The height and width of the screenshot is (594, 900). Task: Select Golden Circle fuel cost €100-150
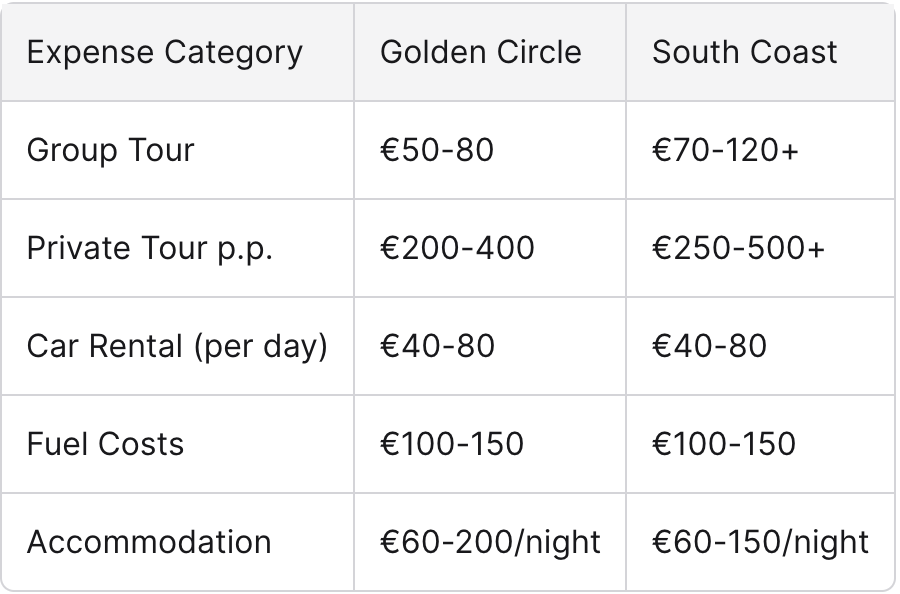coord(452,444)
